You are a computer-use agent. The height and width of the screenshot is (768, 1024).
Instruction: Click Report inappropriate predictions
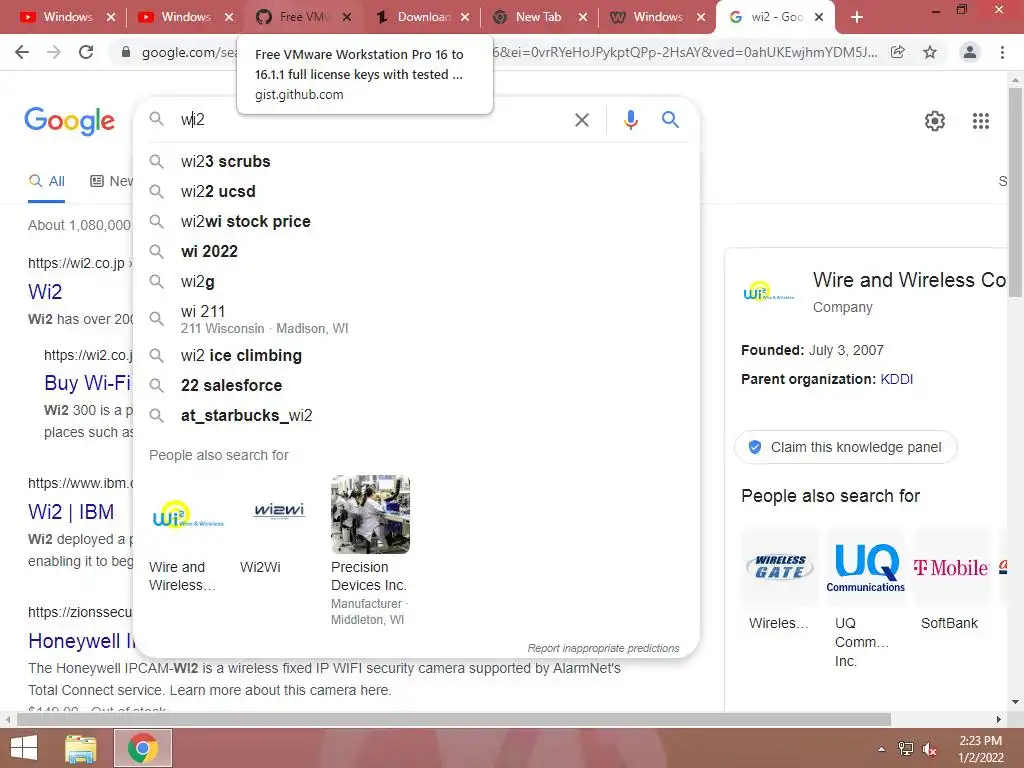603,648
